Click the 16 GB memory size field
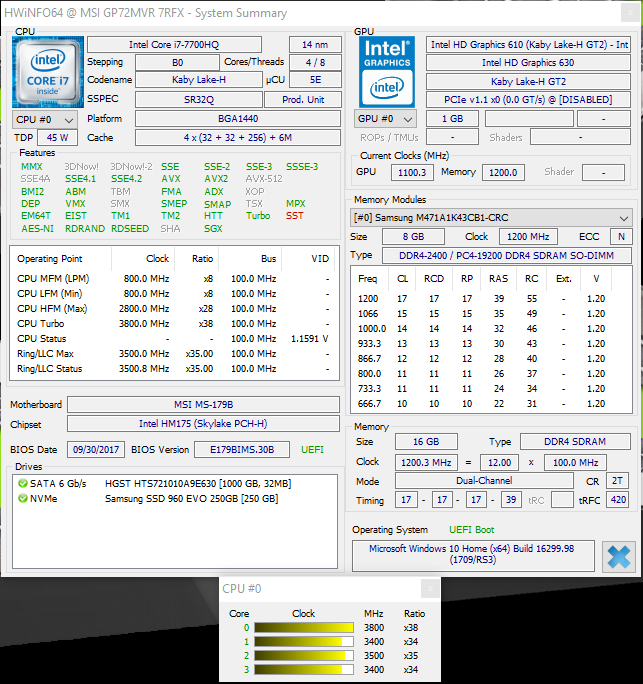The height and width of the screenshot is (684, 643). tap(426, 441)
